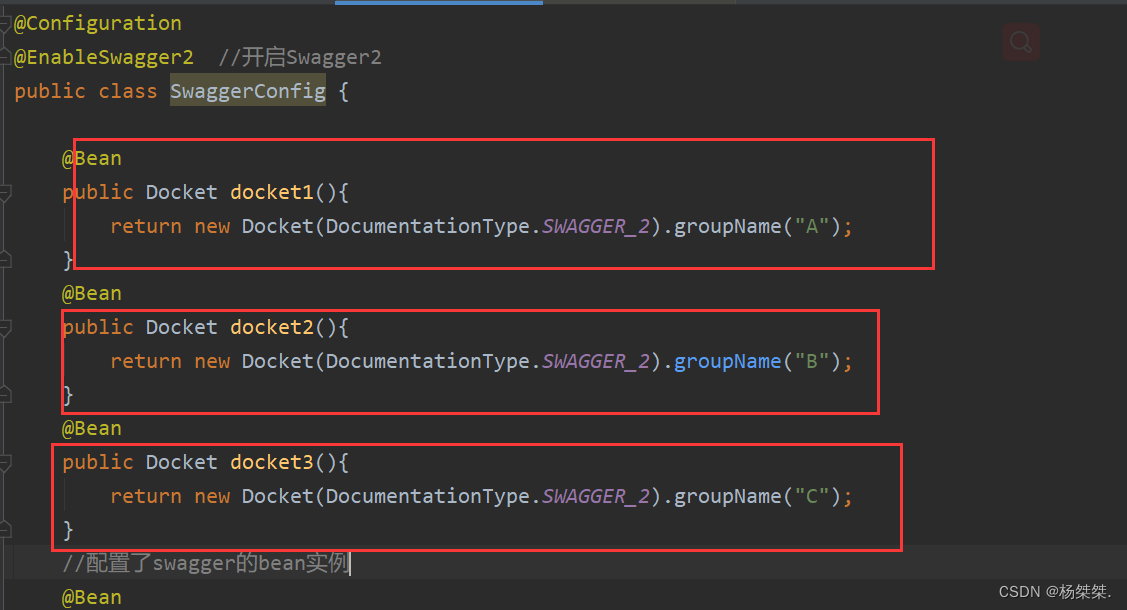Click the return keyword in docket1
The height and width of the screenshot is (610, 1127).
pyautogui.click(x=146, y=226)
